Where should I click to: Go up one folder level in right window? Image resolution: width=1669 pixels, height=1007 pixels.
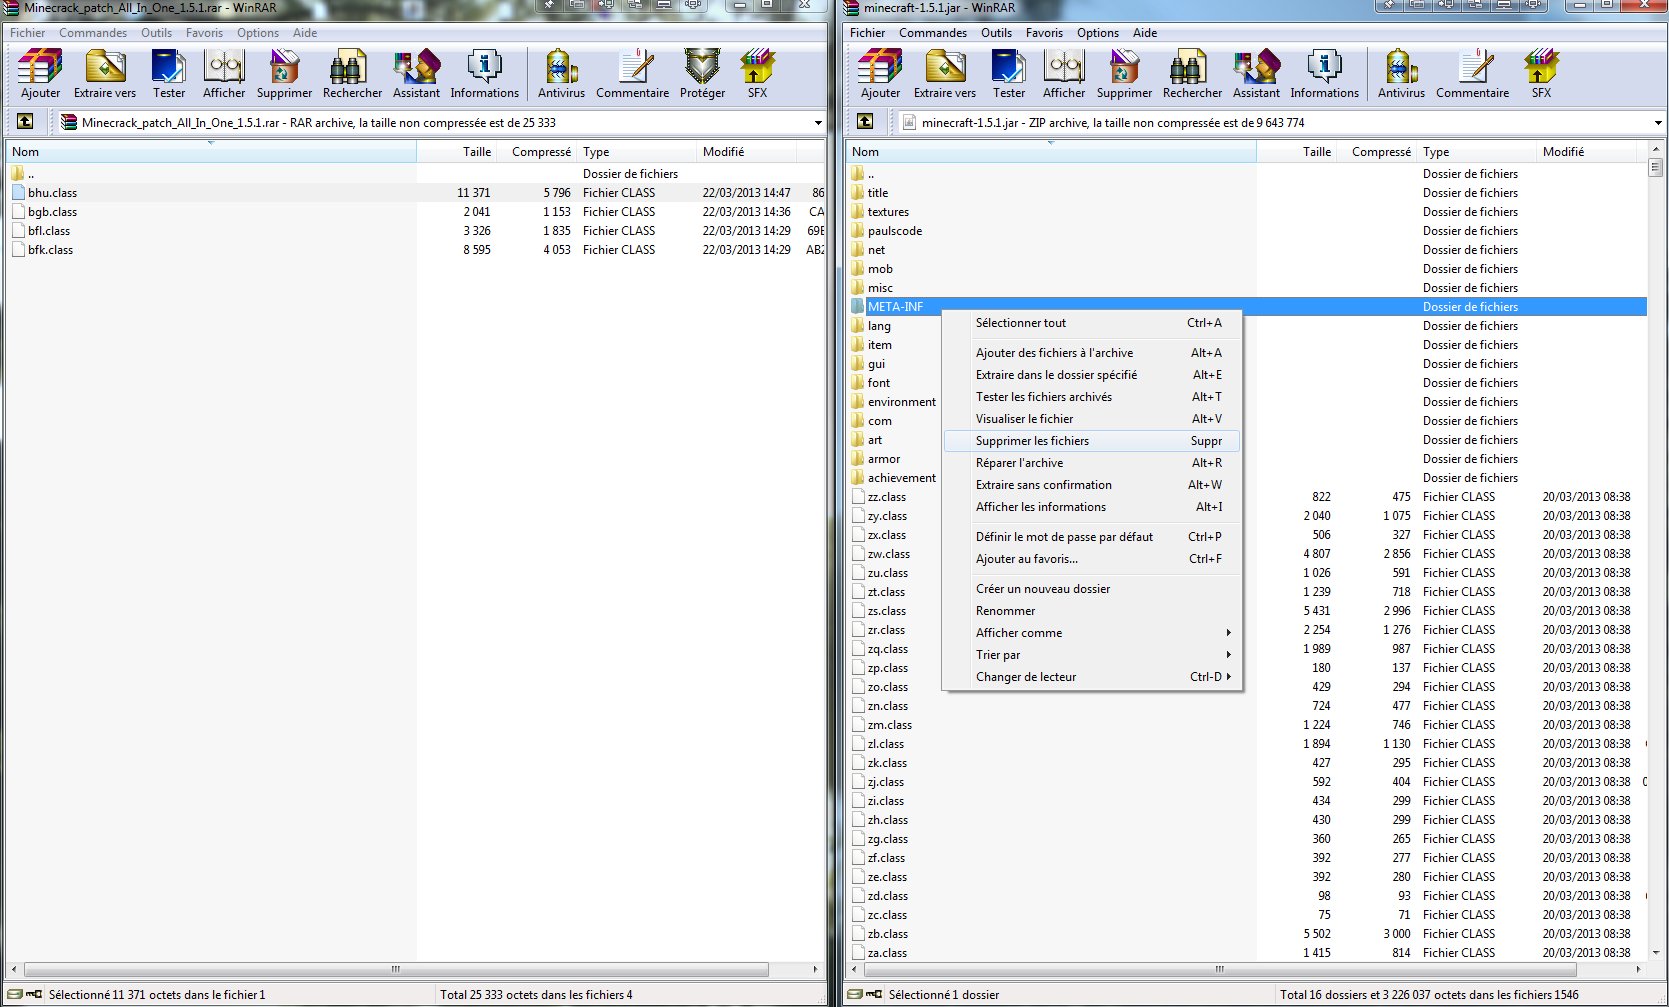click(865, 122)
